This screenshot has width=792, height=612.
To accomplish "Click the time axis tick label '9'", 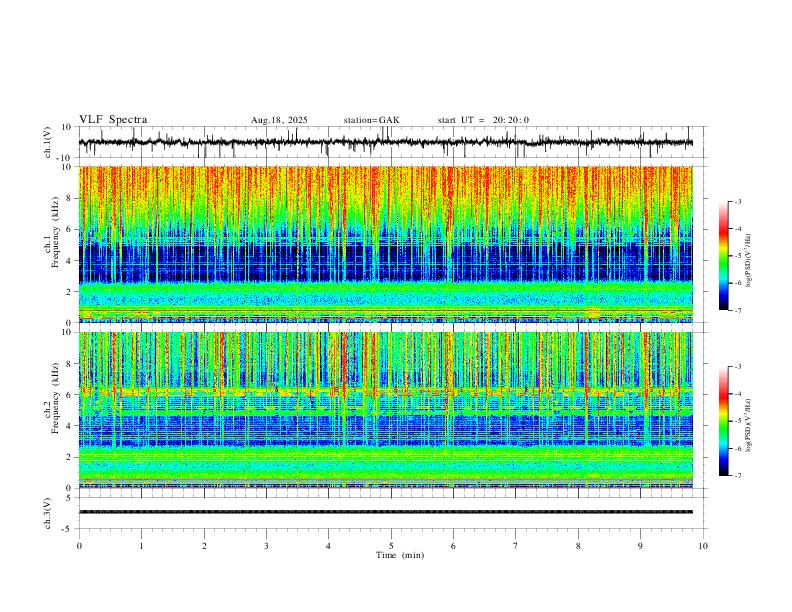I will pos(640,546).
